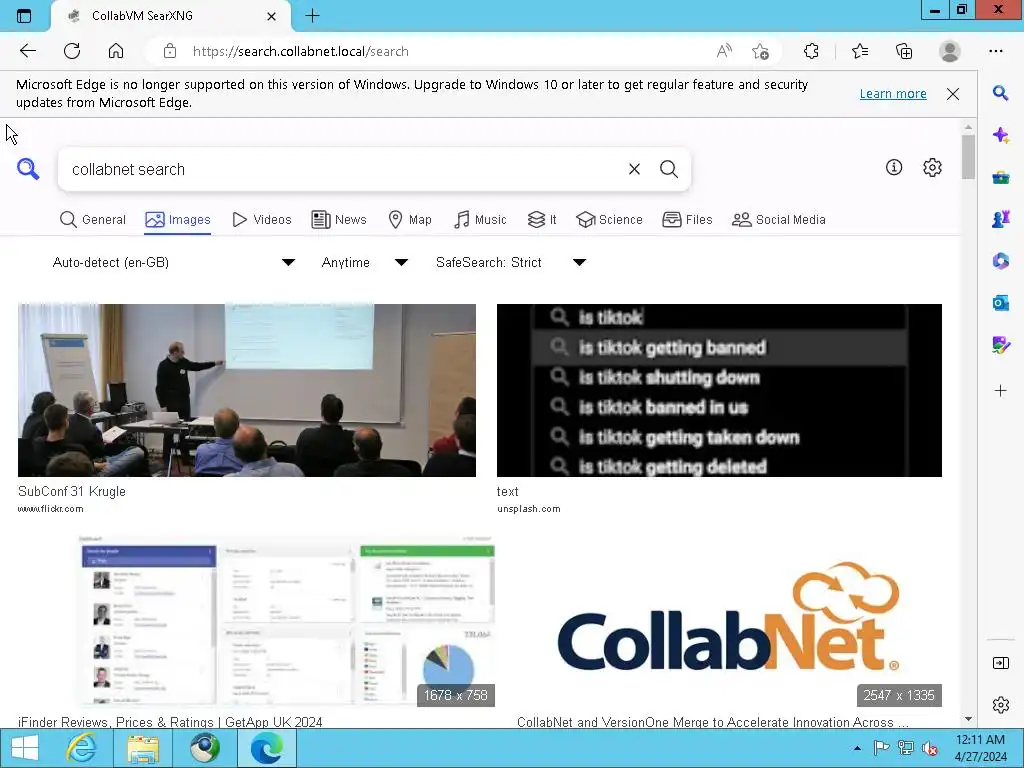
Task: Launch Internet Explorer from the taskbar
Action: (81, 748)
